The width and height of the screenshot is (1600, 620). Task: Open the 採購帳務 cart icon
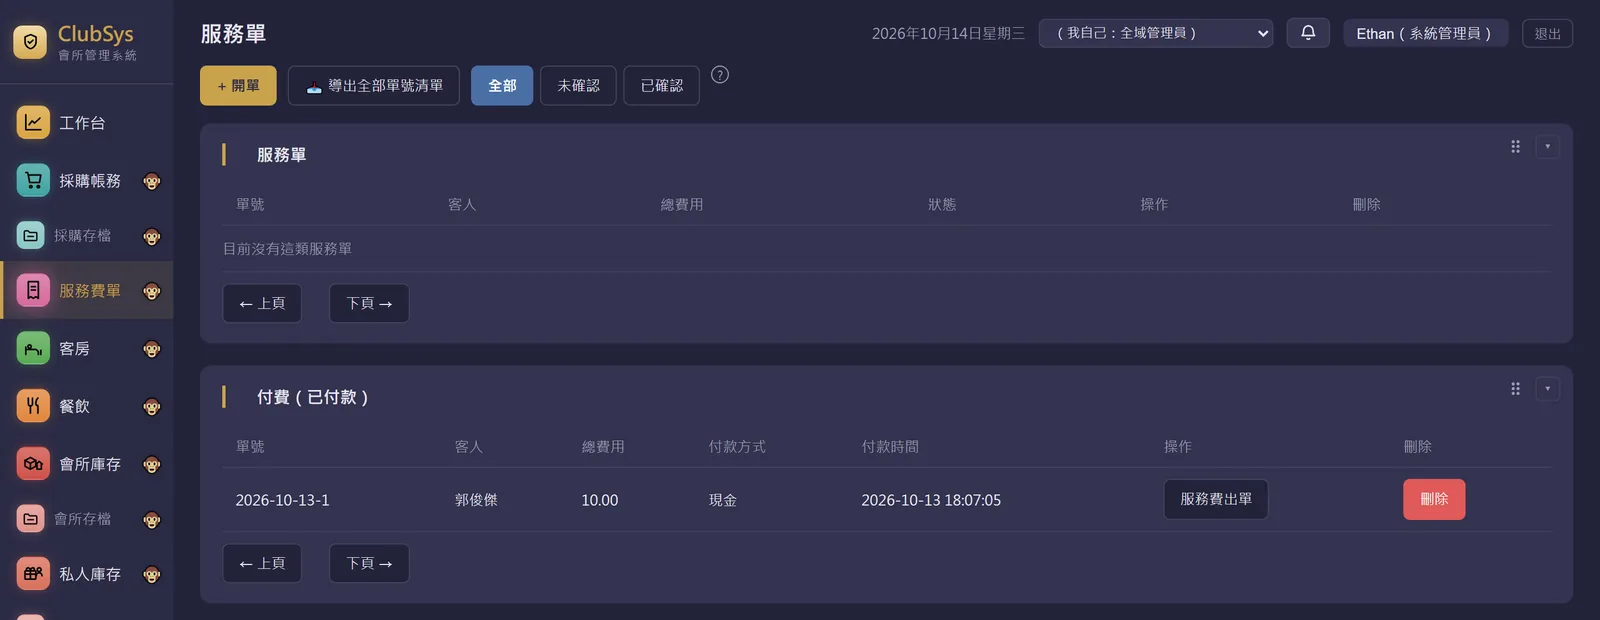tap(33, 180)
